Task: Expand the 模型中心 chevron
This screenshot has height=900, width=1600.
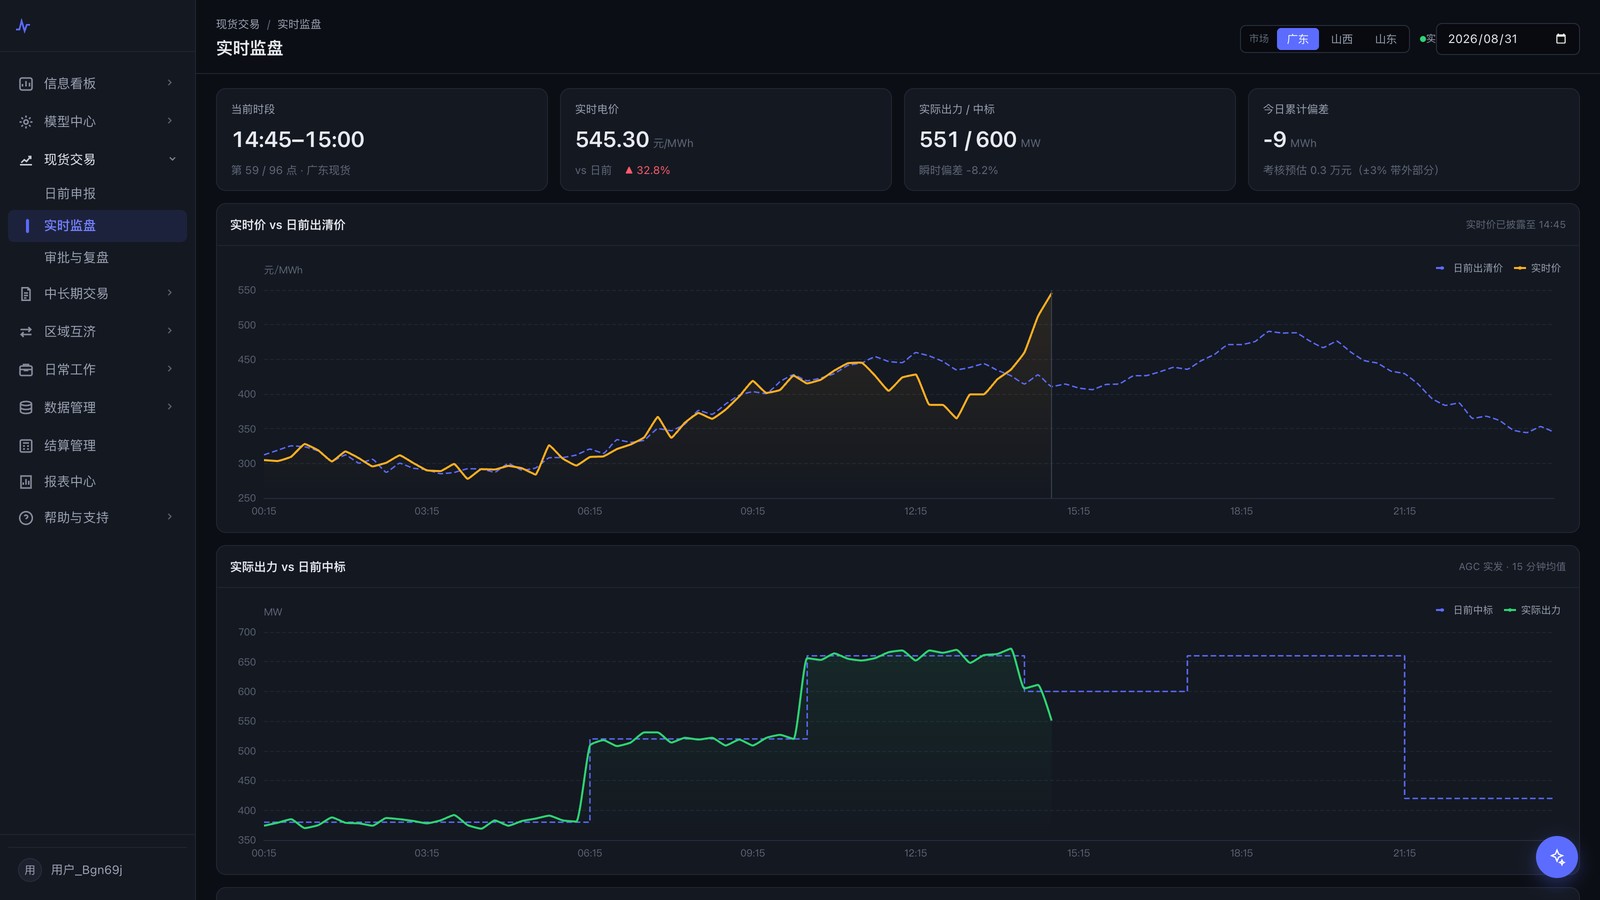Action: click(170, 121)
